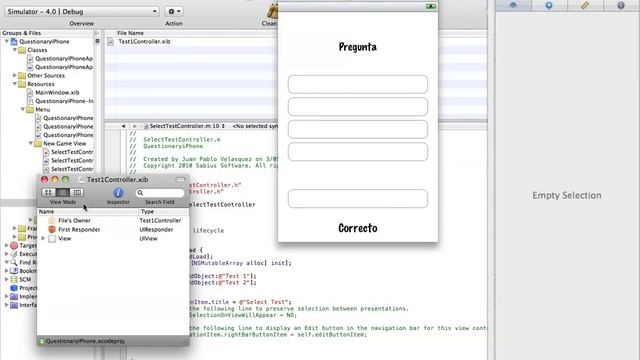The width and height of the screenshot is (640, 360).
Task: Switch to column view mode in xib window
Action: tap(77, 192)
